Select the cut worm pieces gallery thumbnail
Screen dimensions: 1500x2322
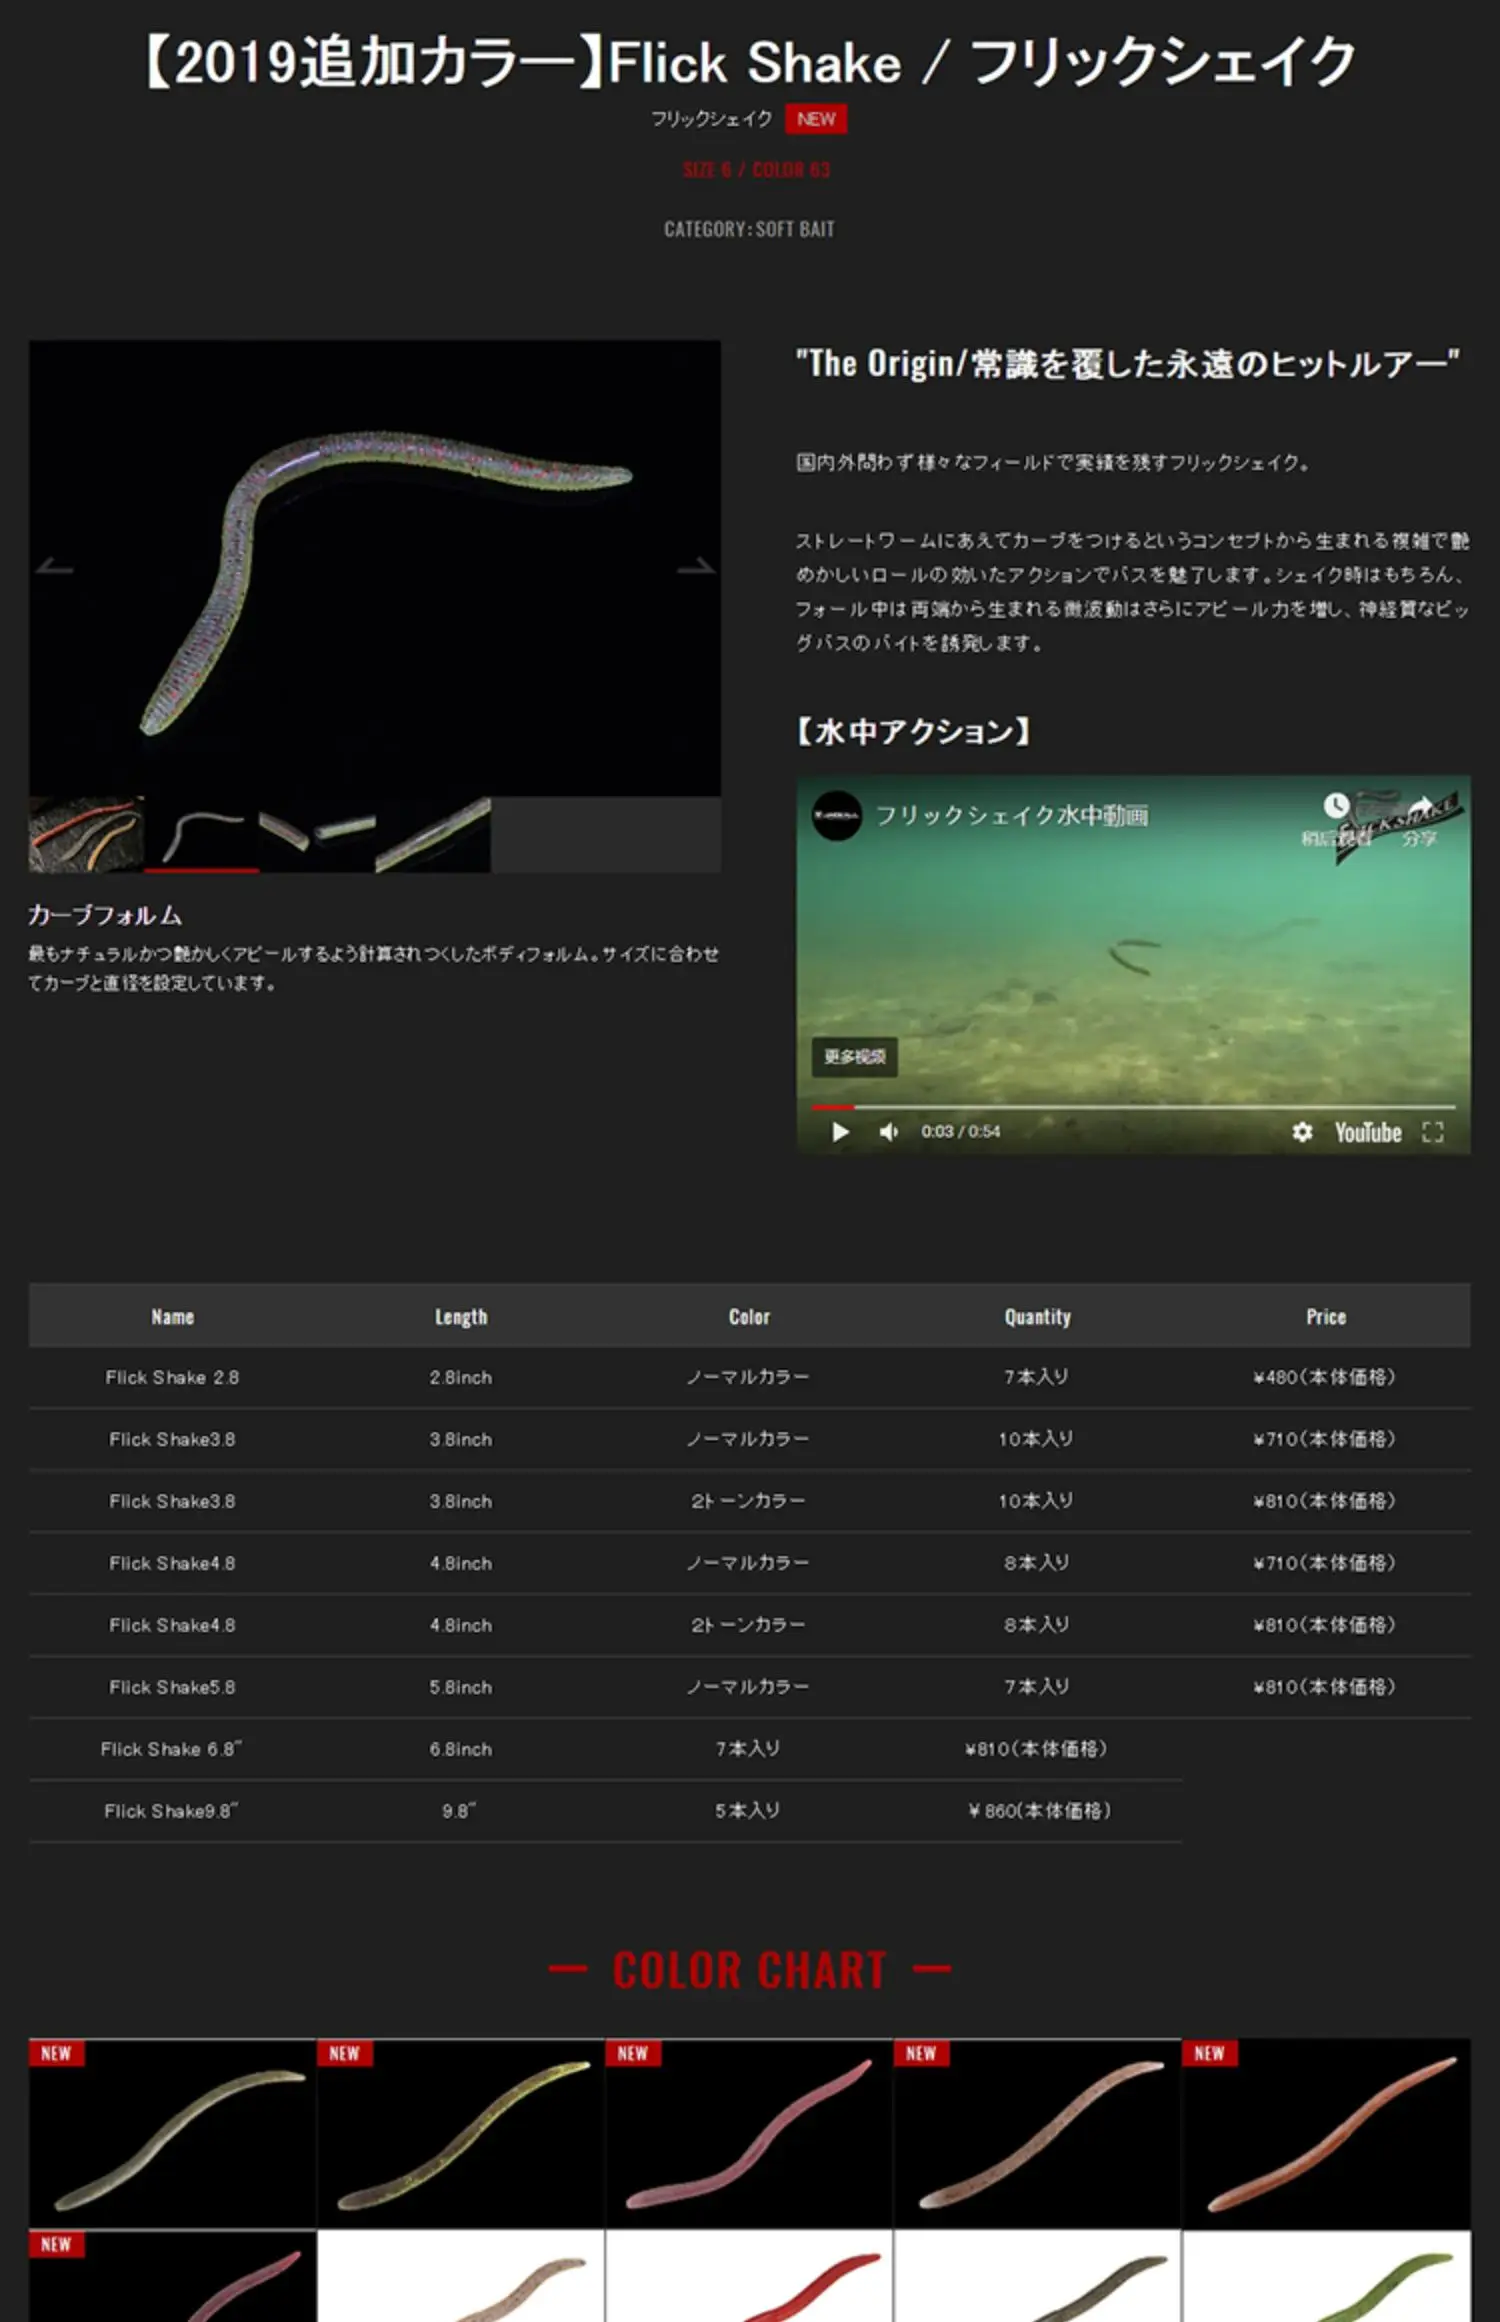(x=317, y=834)
